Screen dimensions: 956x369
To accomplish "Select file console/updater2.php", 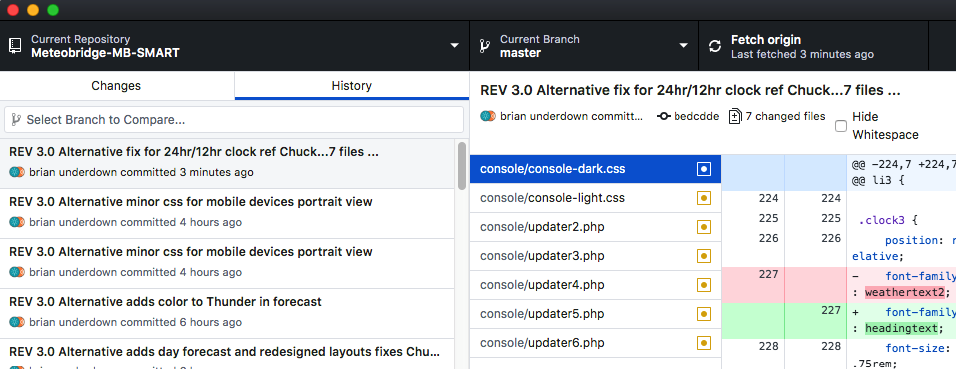I will point(595,227).
